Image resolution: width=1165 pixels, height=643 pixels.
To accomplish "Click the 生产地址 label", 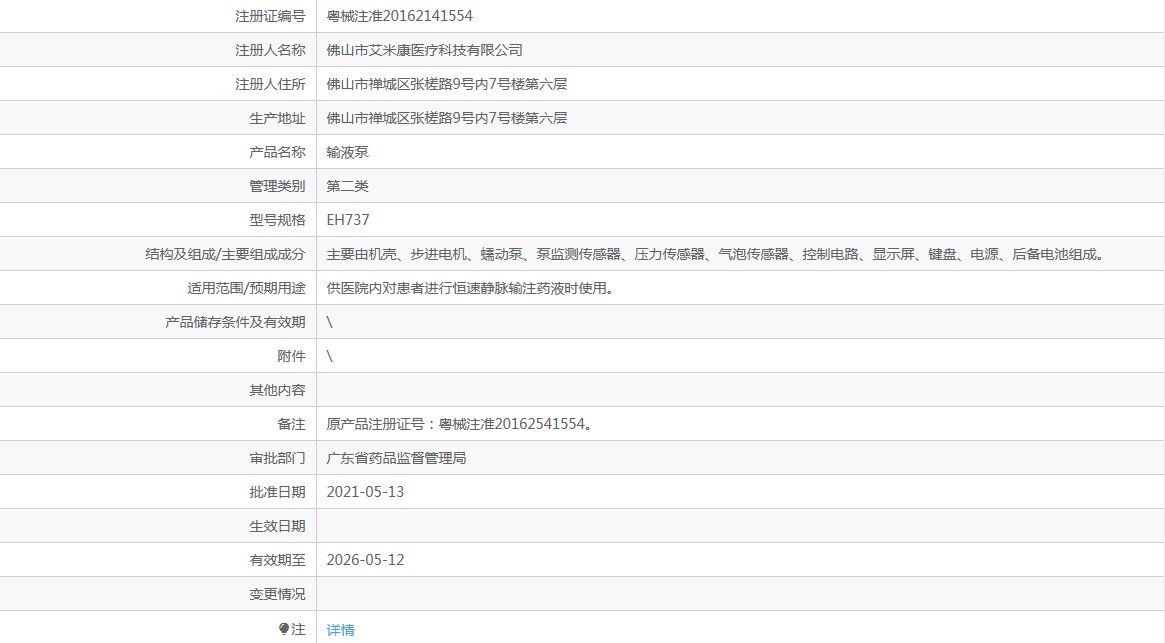I will (x=277, y=118).
